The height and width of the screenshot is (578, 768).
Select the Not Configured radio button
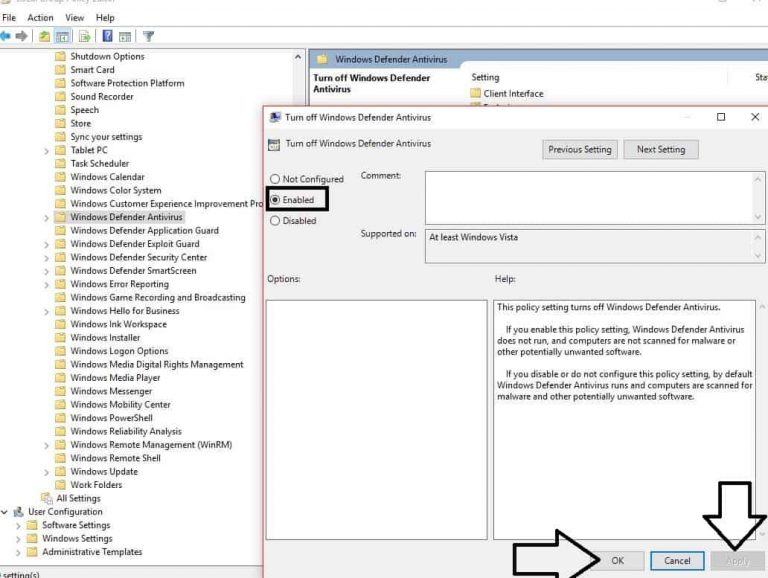[275, 179]
